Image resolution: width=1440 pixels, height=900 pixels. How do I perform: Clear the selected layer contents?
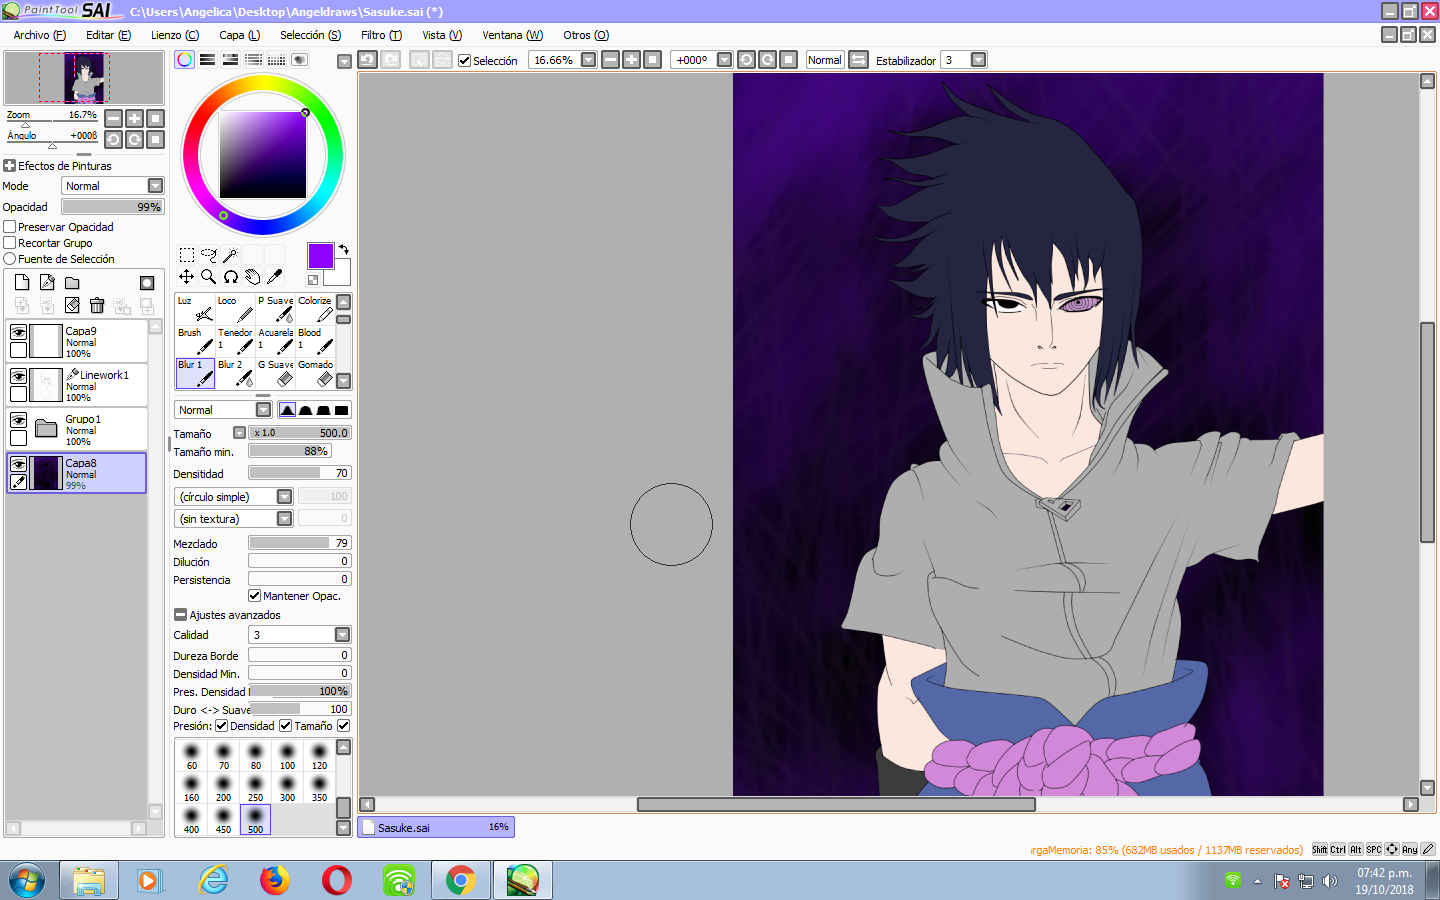click(72, 305)
